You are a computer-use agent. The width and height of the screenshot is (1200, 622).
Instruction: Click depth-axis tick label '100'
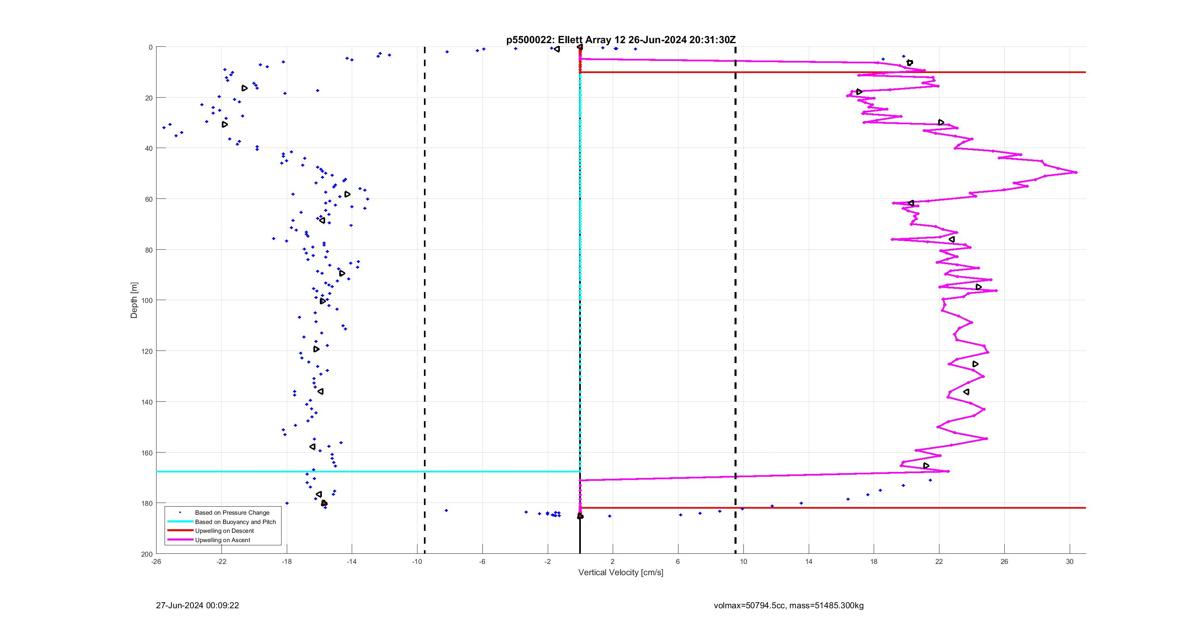coord(147,300)
